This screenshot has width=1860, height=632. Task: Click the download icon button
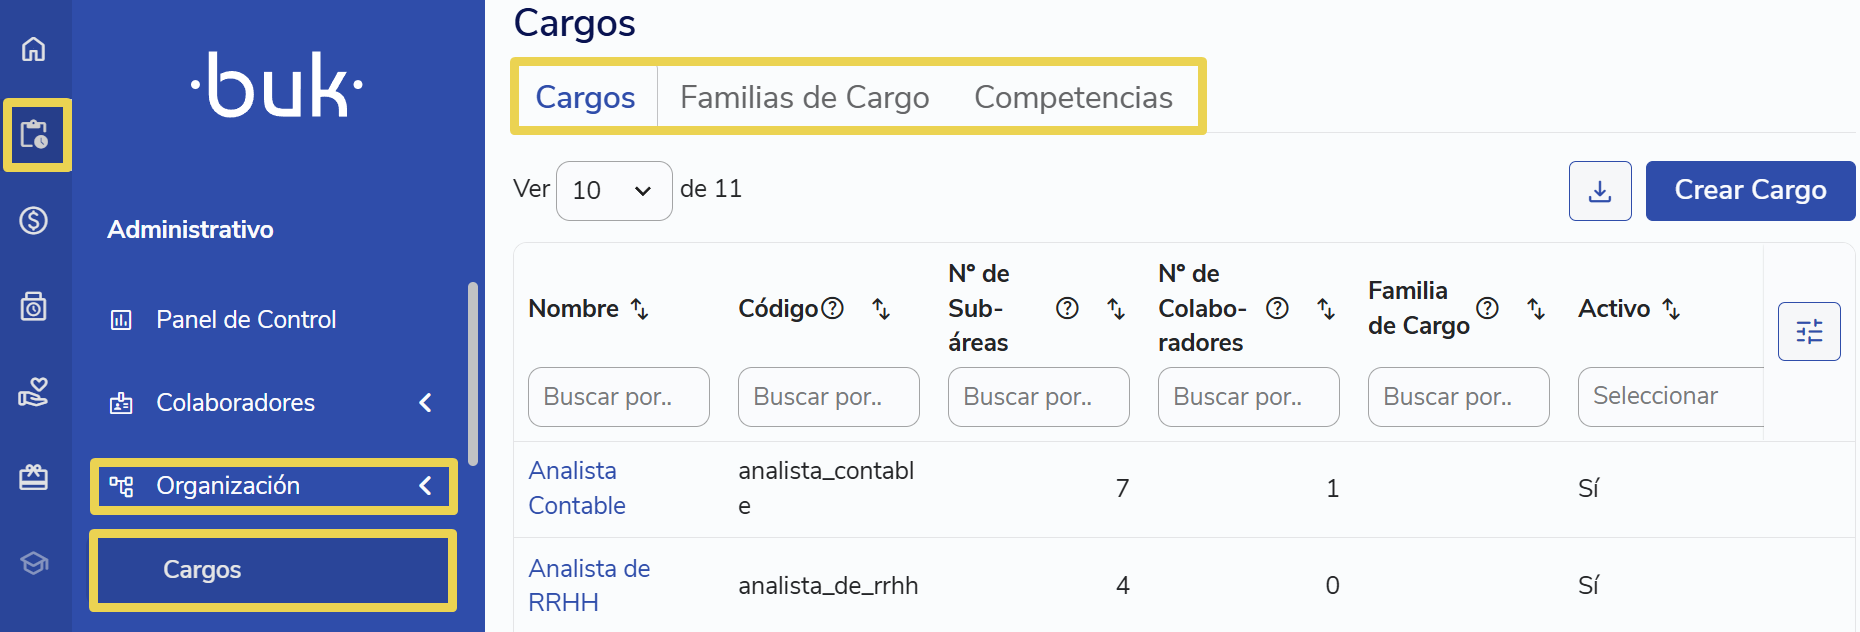click(x=1600, y=191)
